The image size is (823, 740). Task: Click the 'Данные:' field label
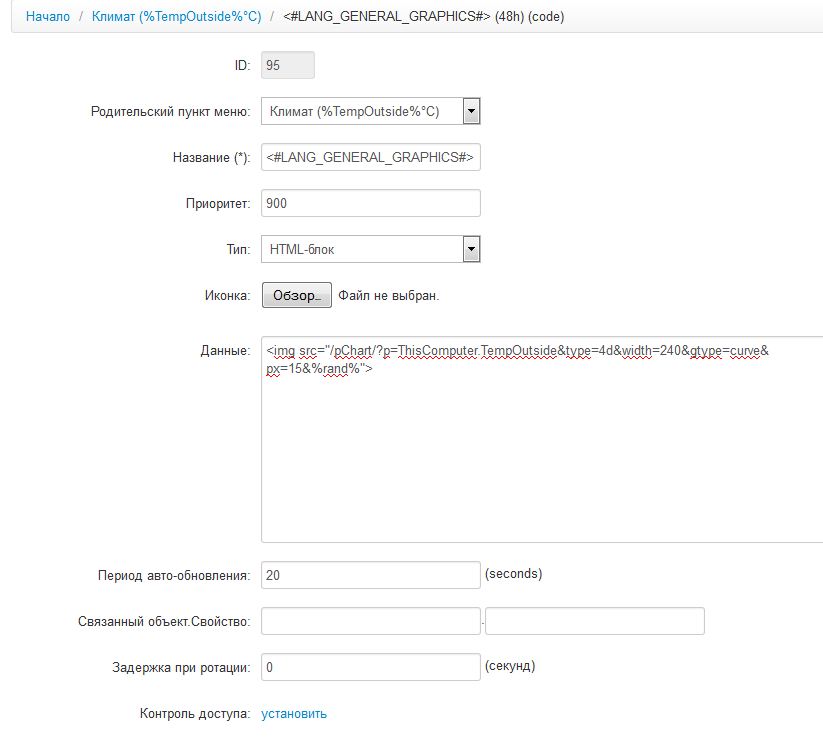pyautogui.click(x=226, y=351)
